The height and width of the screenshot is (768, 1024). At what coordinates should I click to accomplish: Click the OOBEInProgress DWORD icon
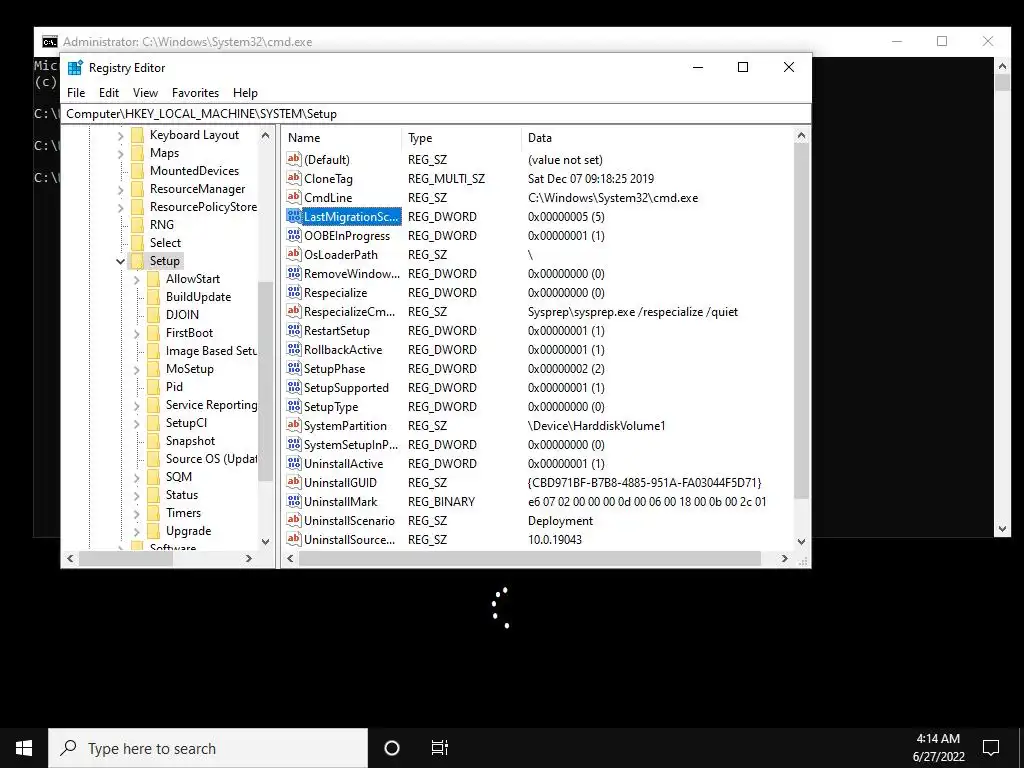[294, 235]
